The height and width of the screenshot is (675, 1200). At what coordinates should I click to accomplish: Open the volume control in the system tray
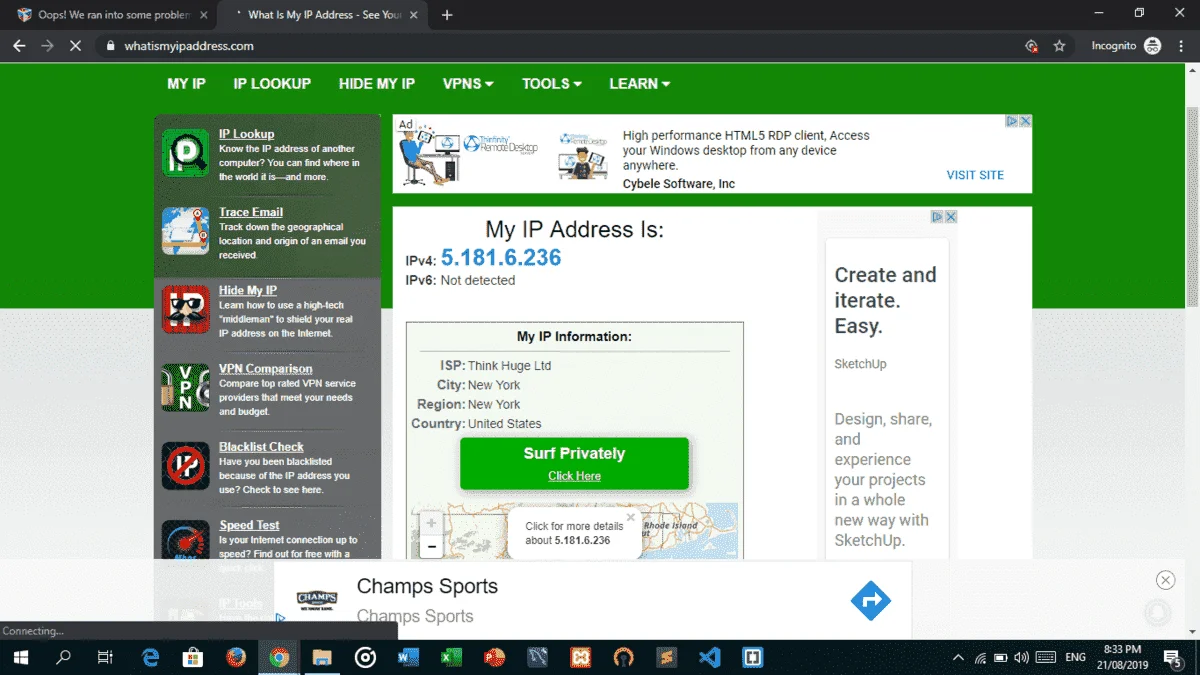[1022, 658]
